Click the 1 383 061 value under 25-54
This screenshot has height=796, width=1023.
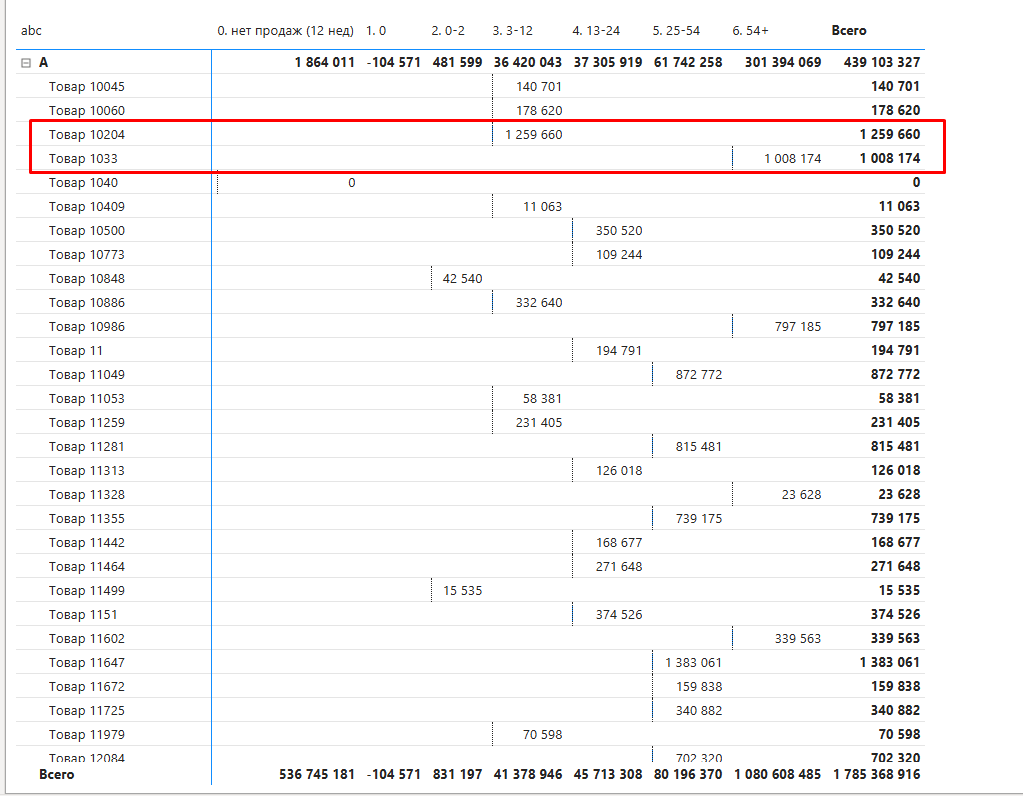(692, 663)
